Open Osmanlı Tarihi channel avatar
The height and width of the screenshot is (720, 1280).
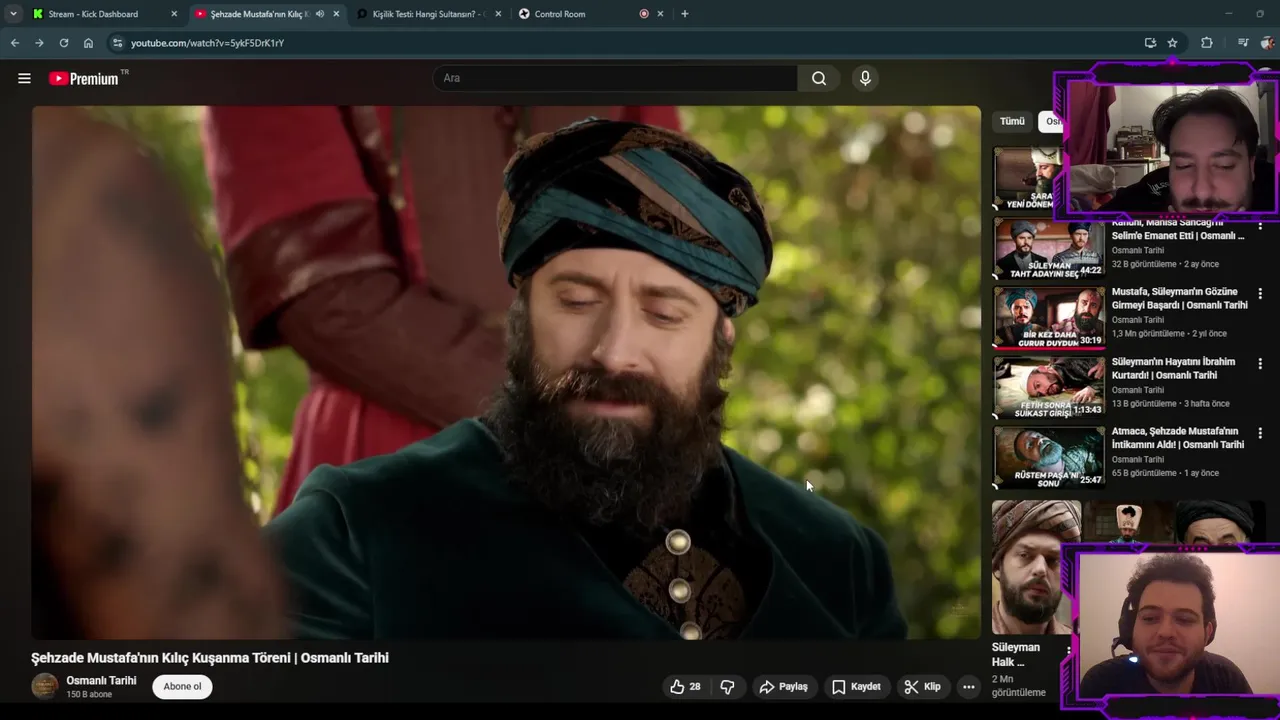coord(45,686)
